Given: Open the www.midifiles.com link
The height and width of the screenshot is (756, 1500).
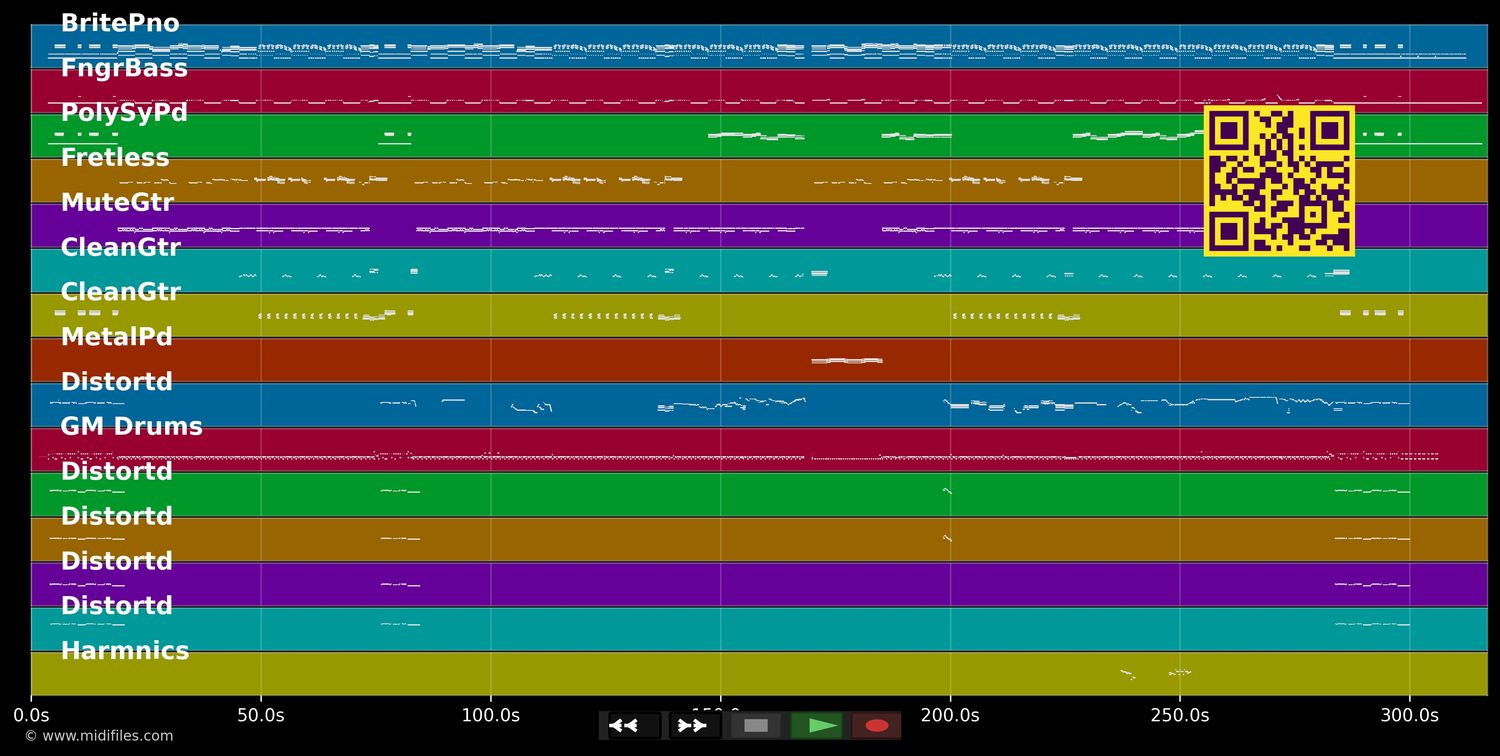Looking at the screenshot, I should tap(99, 736).
